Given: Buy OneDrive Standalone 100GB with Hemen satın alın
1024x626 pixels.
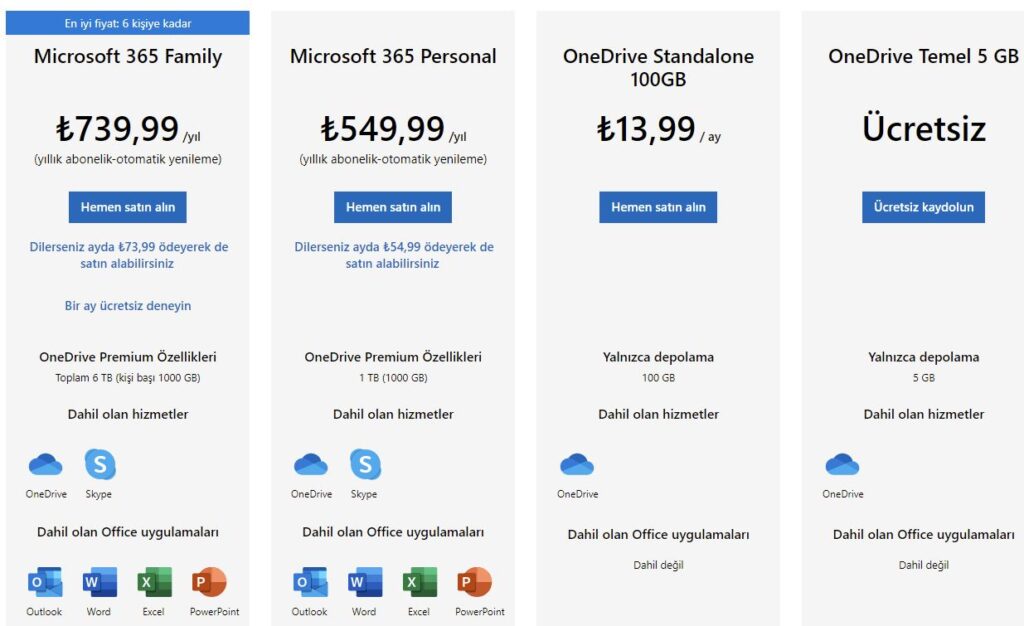Looking at the screenshot, I should pyautogui.click(x=658, y=207).
